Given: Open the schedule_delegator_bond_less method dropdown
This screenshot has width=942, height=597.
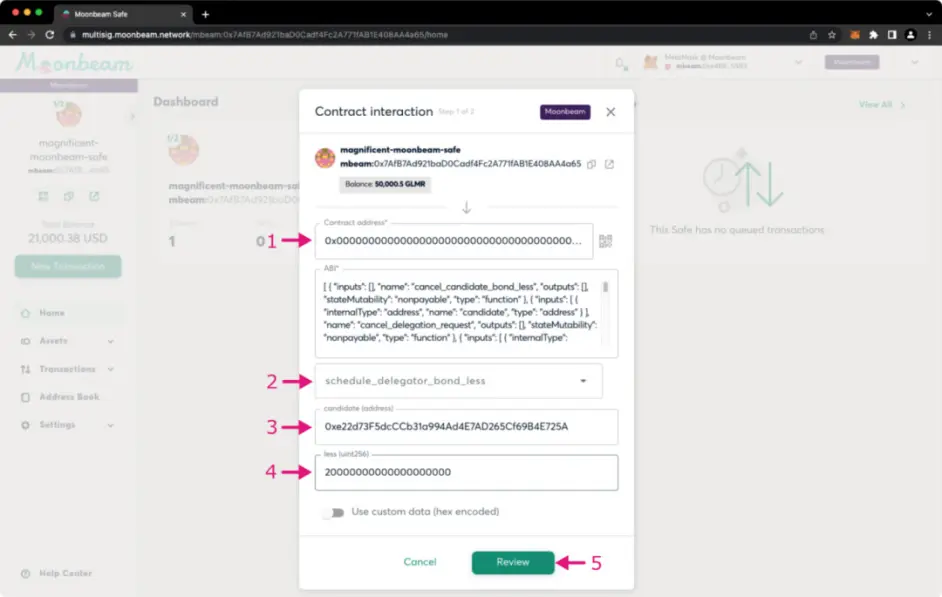Looking at the screenshot, I should pos(458,381).
